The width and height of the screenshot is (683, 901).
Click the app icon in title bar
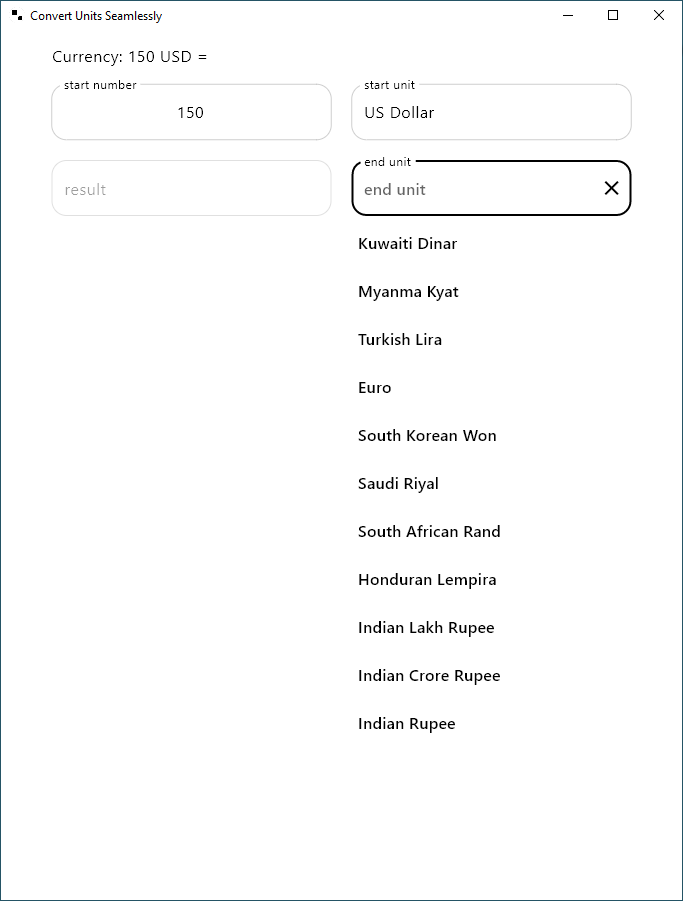[x=17, y=16]
